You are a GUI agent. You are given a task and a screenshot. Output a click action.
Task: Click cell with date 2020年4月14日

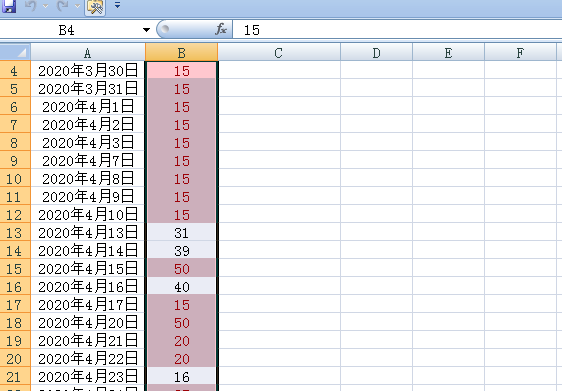(x=88, y=250)
